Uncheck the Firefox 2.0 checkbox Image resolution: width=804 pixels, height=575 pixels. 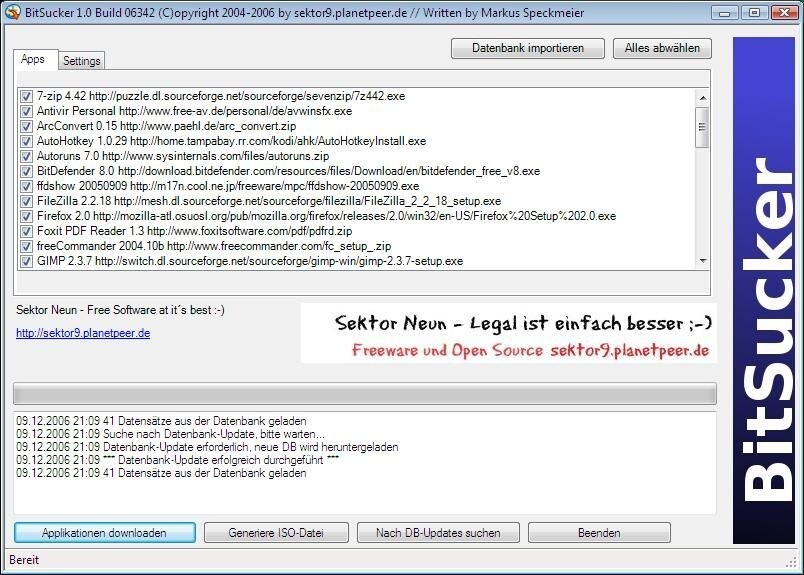click(x=26, y=216)
